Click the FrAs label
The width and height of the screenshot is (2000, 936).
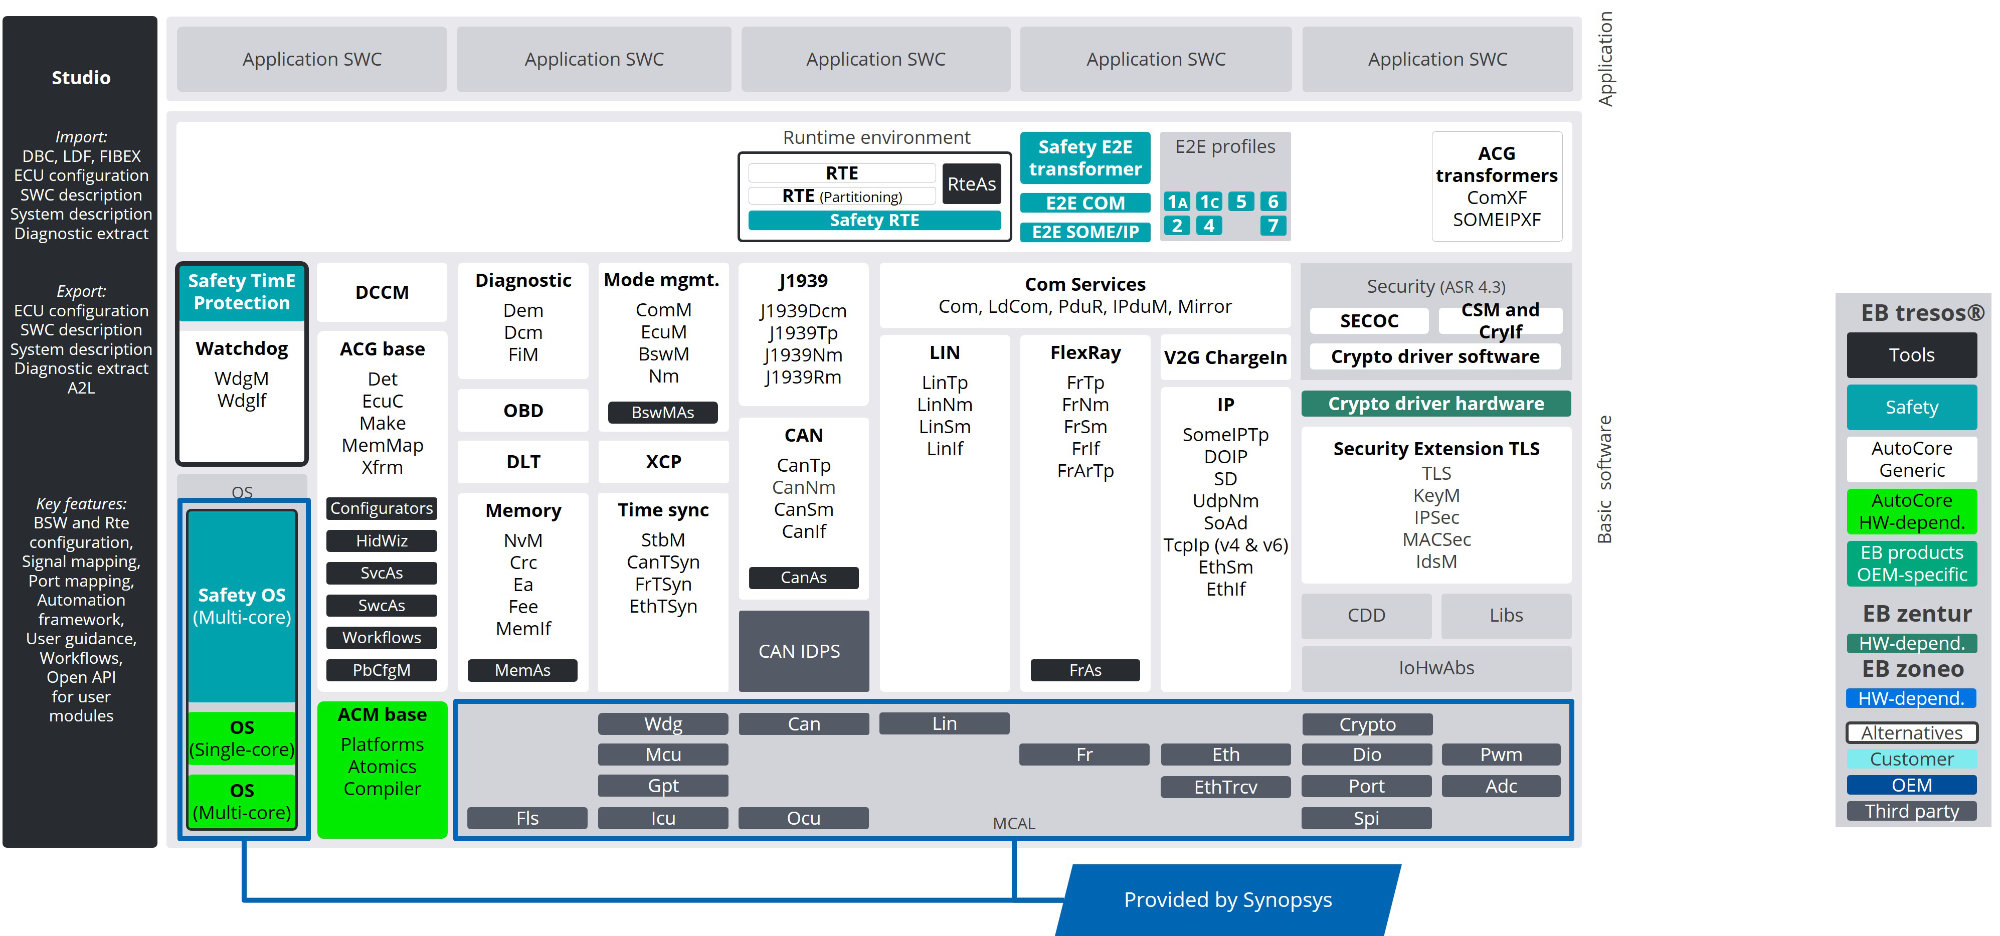point(1085,670)
